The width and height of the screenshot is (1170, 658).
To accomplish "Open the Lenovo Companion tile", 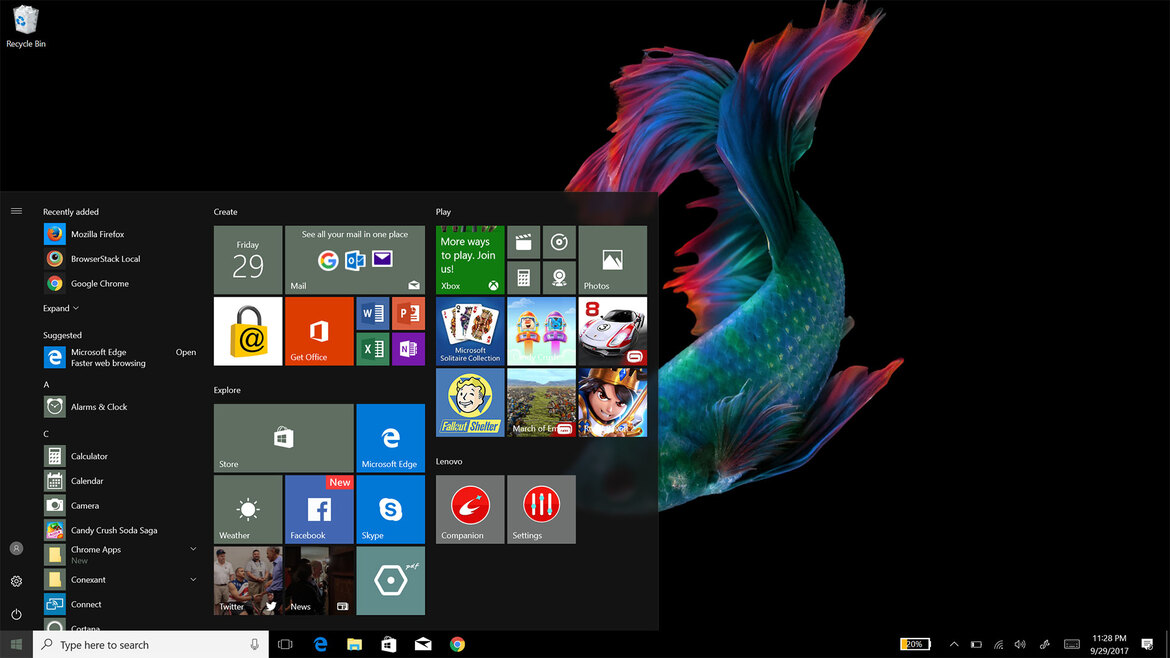I will 470,510.
